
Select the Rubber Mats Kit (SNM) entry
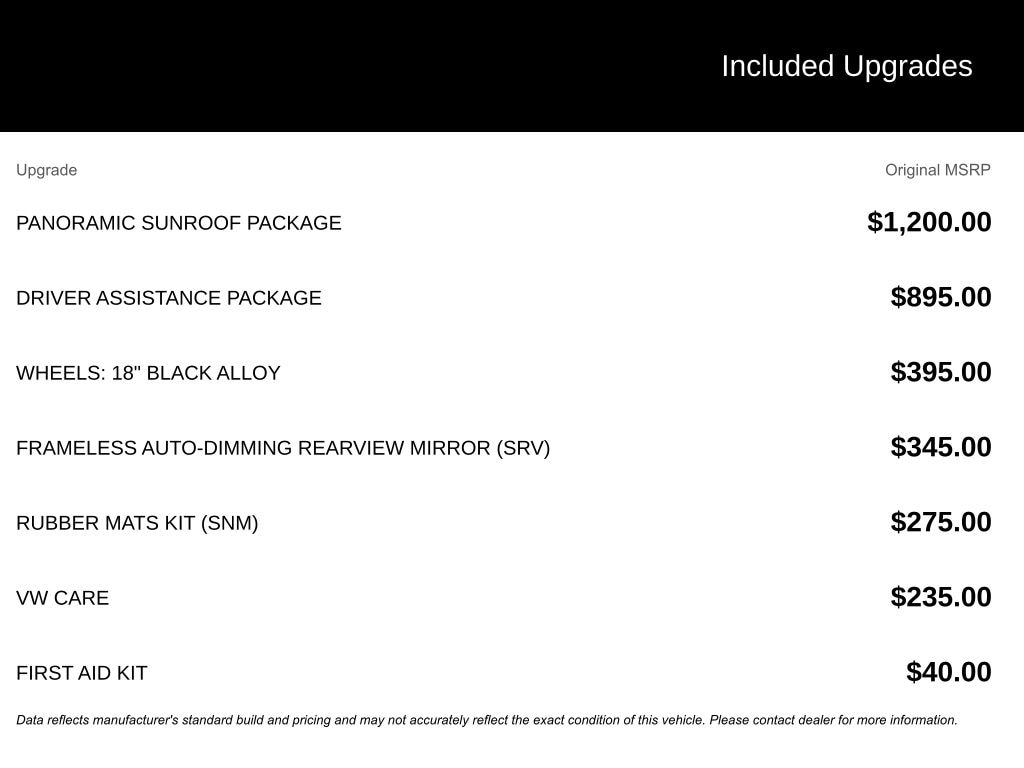137,523
